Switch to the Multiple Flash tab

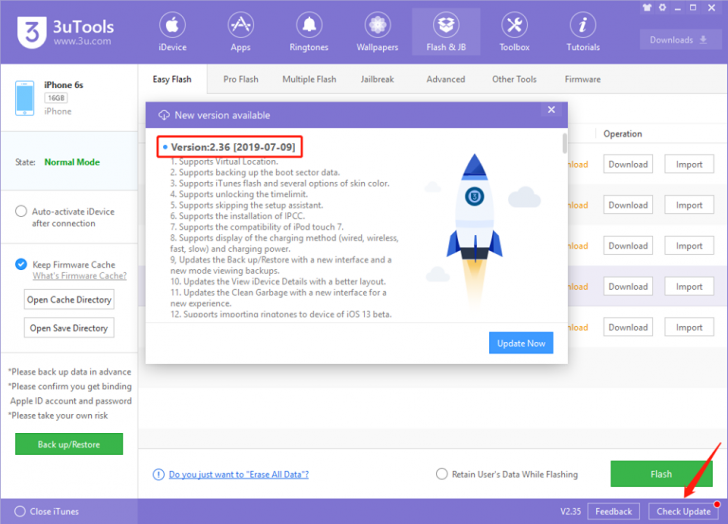coord(309,79)
